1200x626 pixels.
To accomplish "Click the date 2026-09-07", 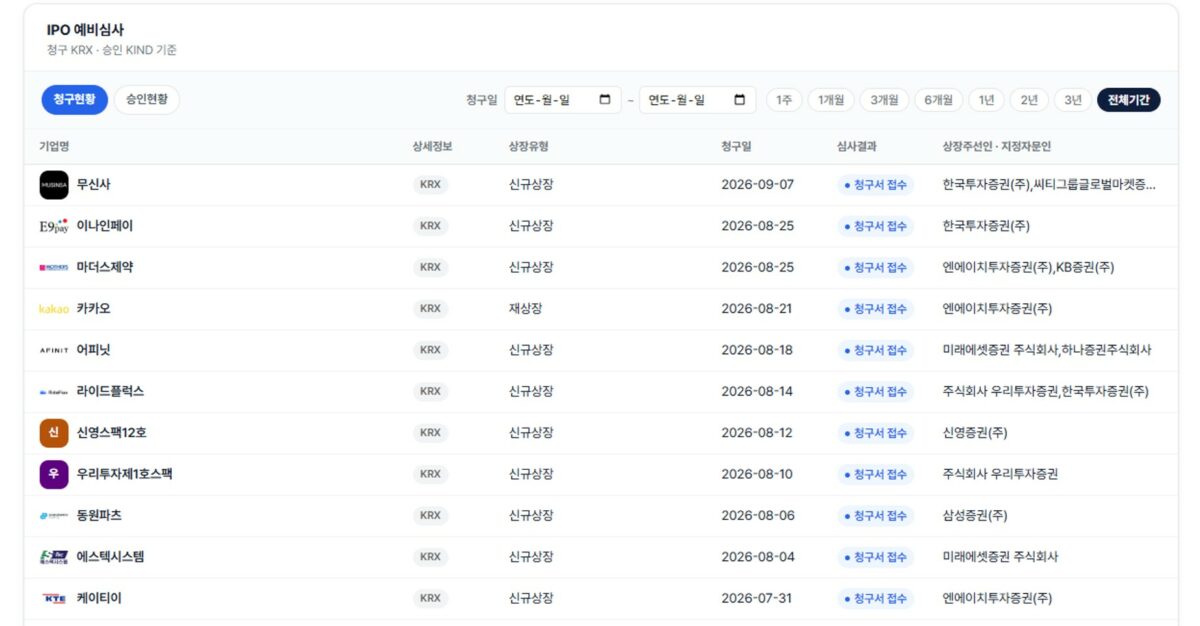I will pos(758,185).
